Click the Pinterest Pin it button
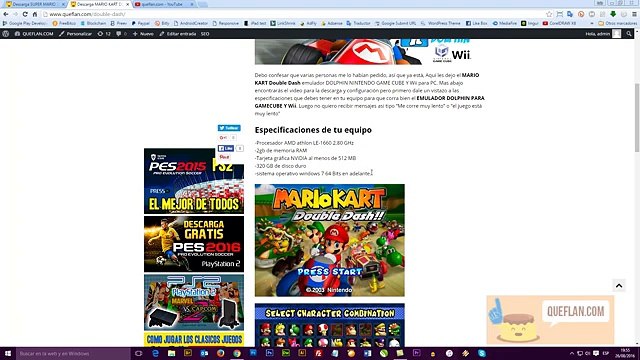Screen dimensions: 640x360 click(224, 157)
